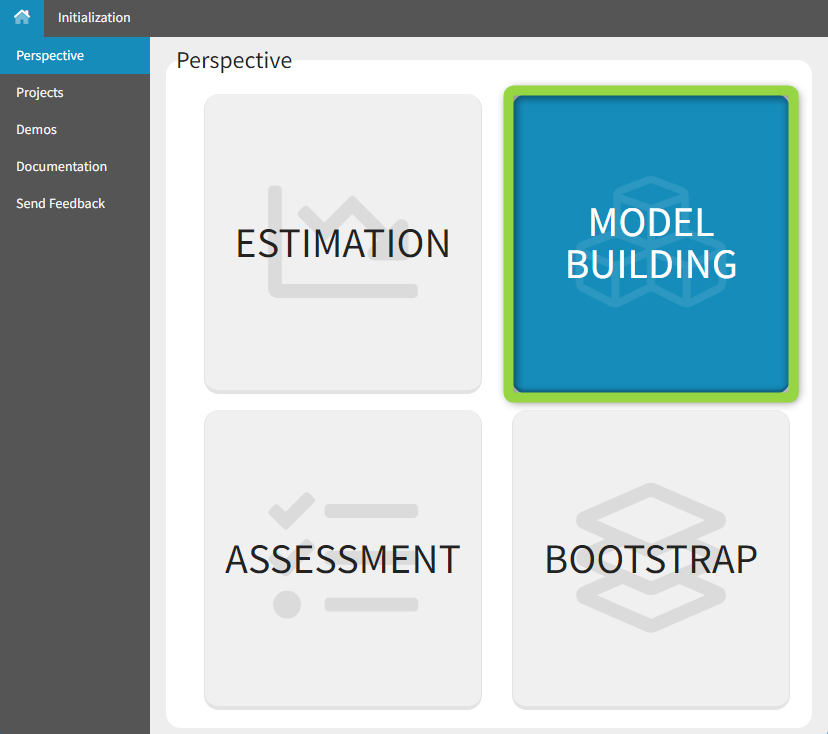Click the Home icon in top bar
828x734 pixels.
pyautogui.click(x=21, y=17)
